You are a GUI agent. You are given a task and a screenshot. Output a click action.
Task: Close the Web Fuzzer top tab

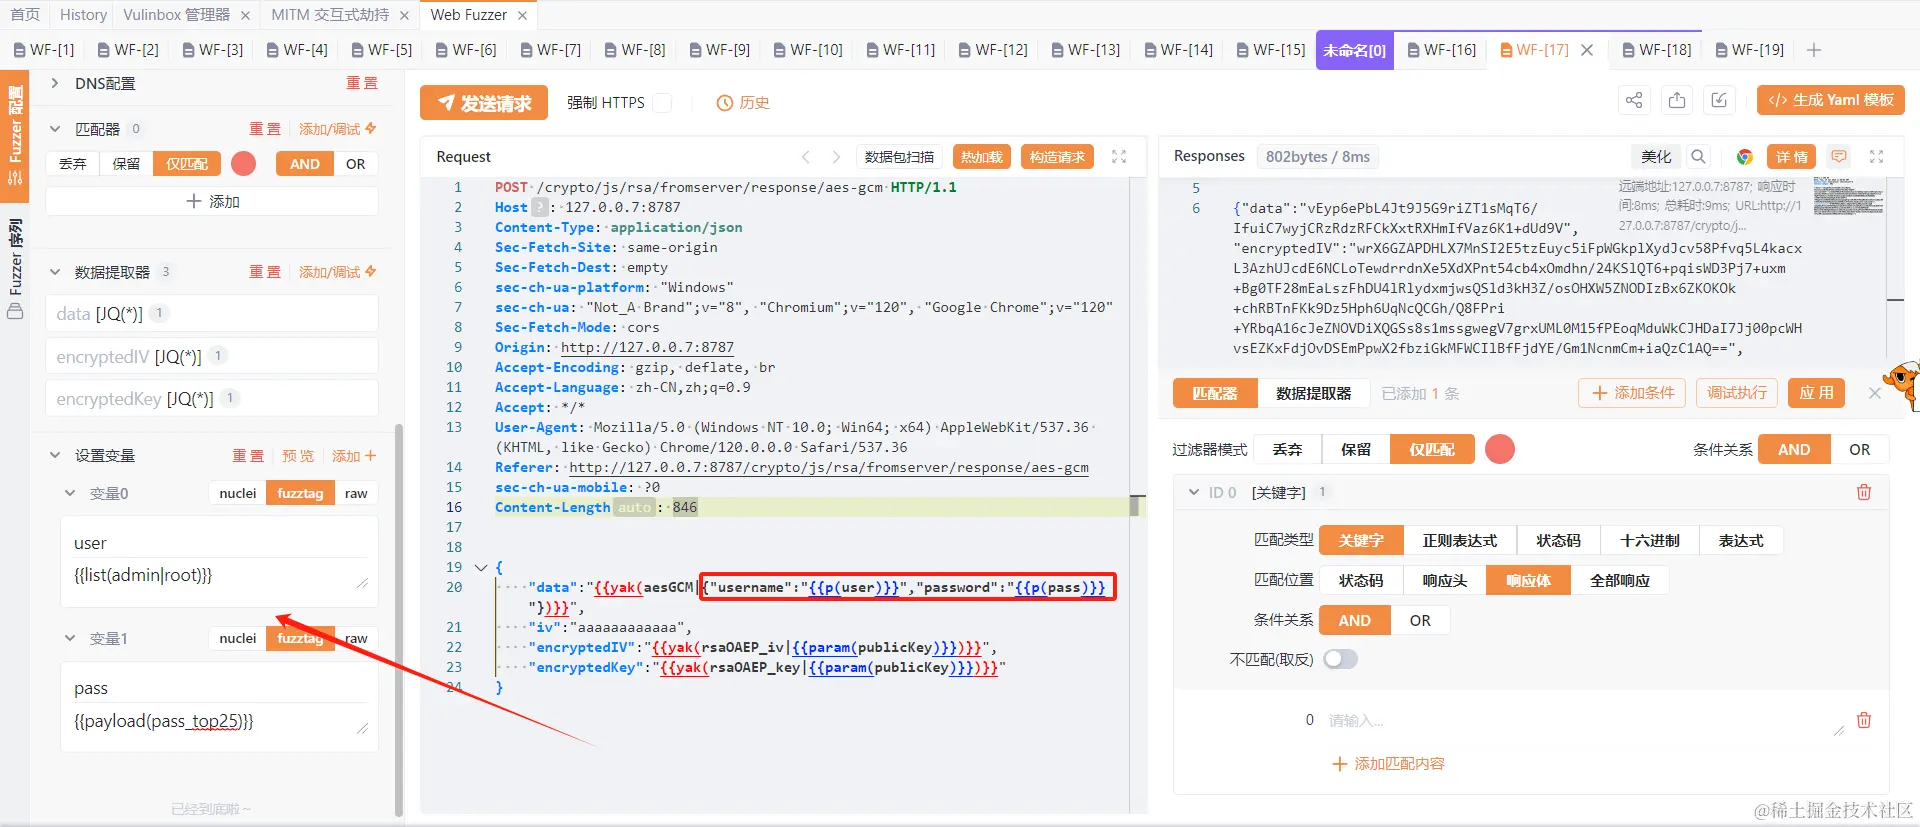(x=522, y=15)
